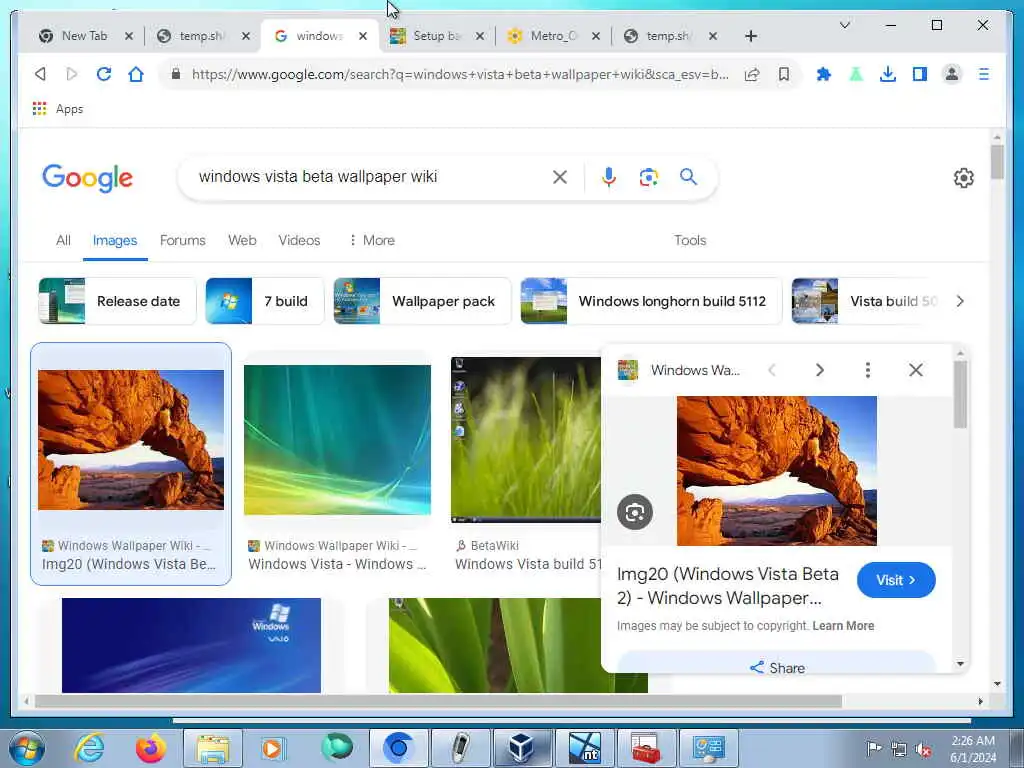Switch to the Web tab
The image size is (1024, 768).
[242, 240]
